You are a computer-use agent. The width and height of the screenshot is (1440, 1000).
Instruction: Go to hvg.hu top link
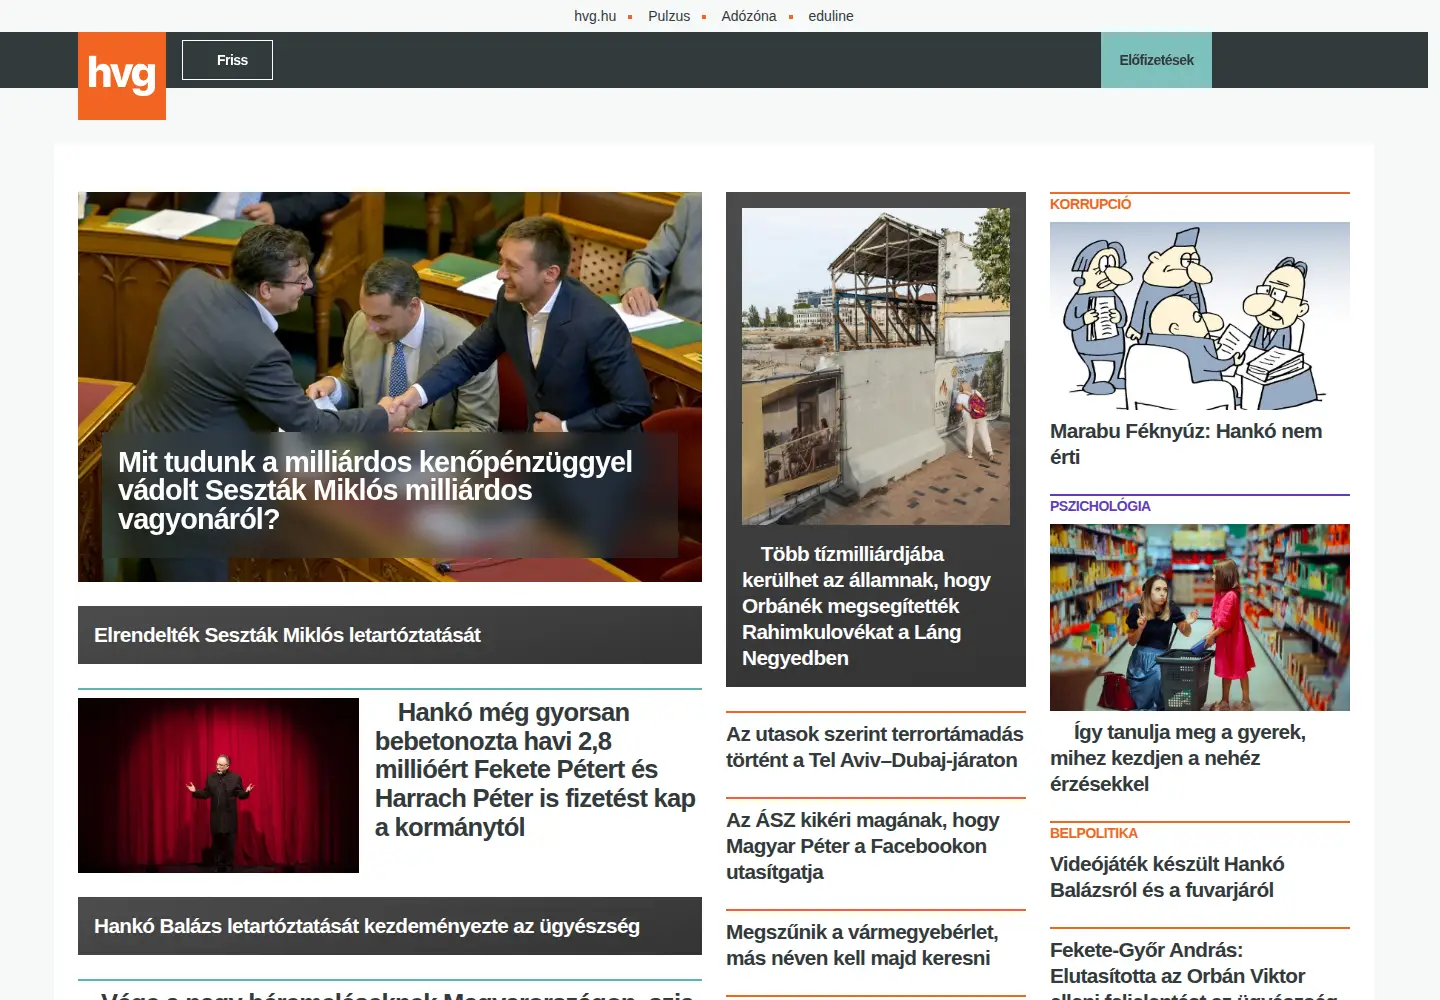595,16
